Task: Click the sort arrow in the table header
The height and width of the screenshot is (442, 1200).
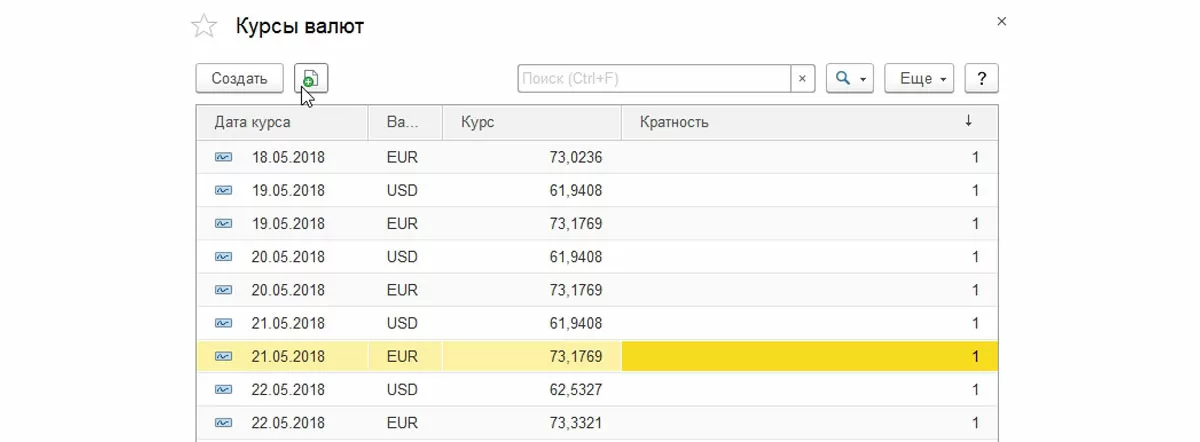Action: tap(968, 122)
